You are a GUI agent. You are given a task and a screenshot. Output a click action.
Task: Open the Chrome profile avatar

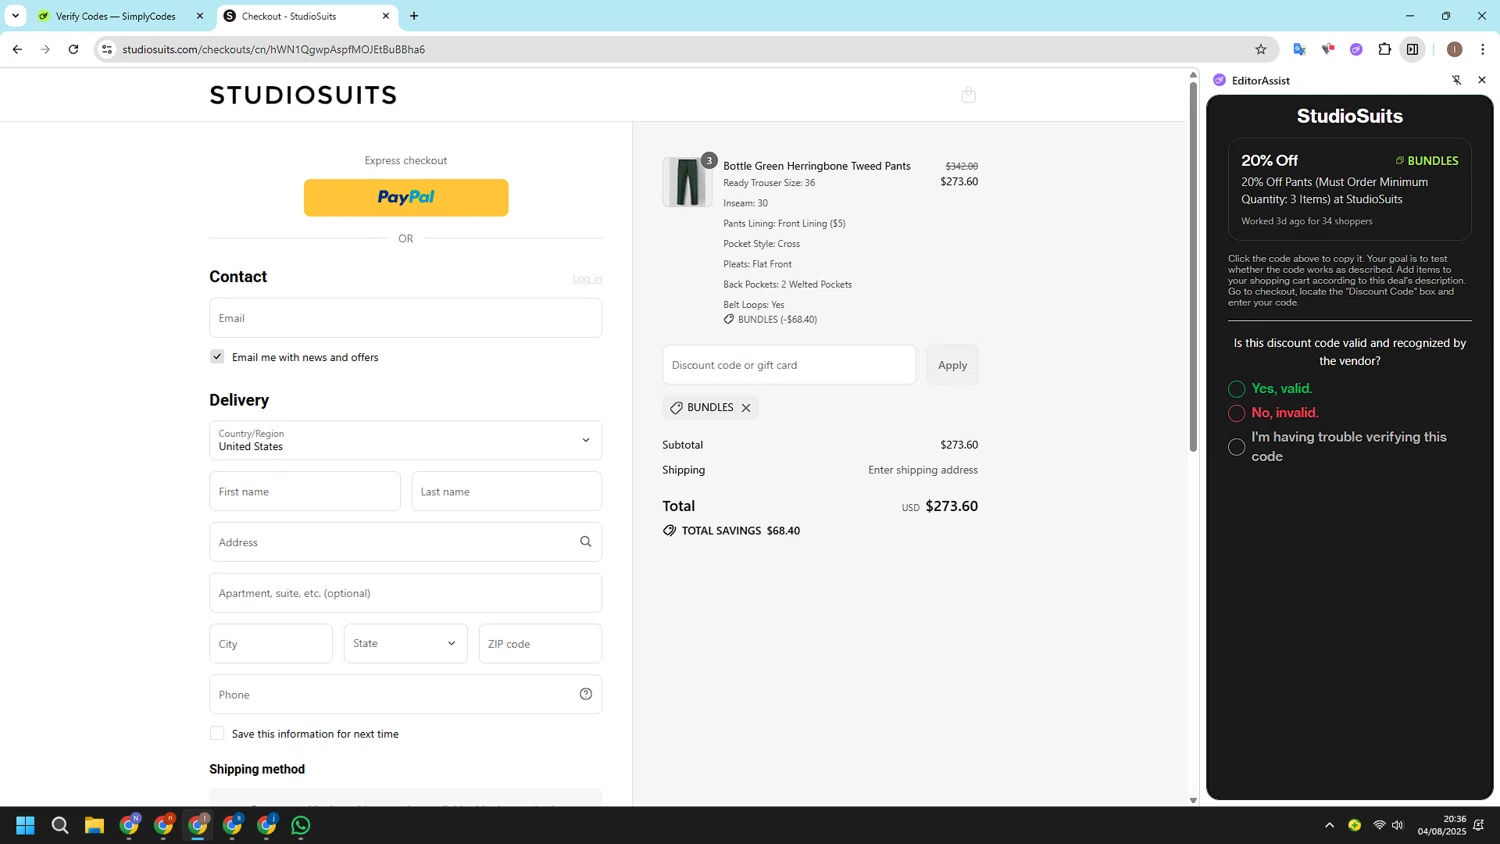coord(1454,49)
